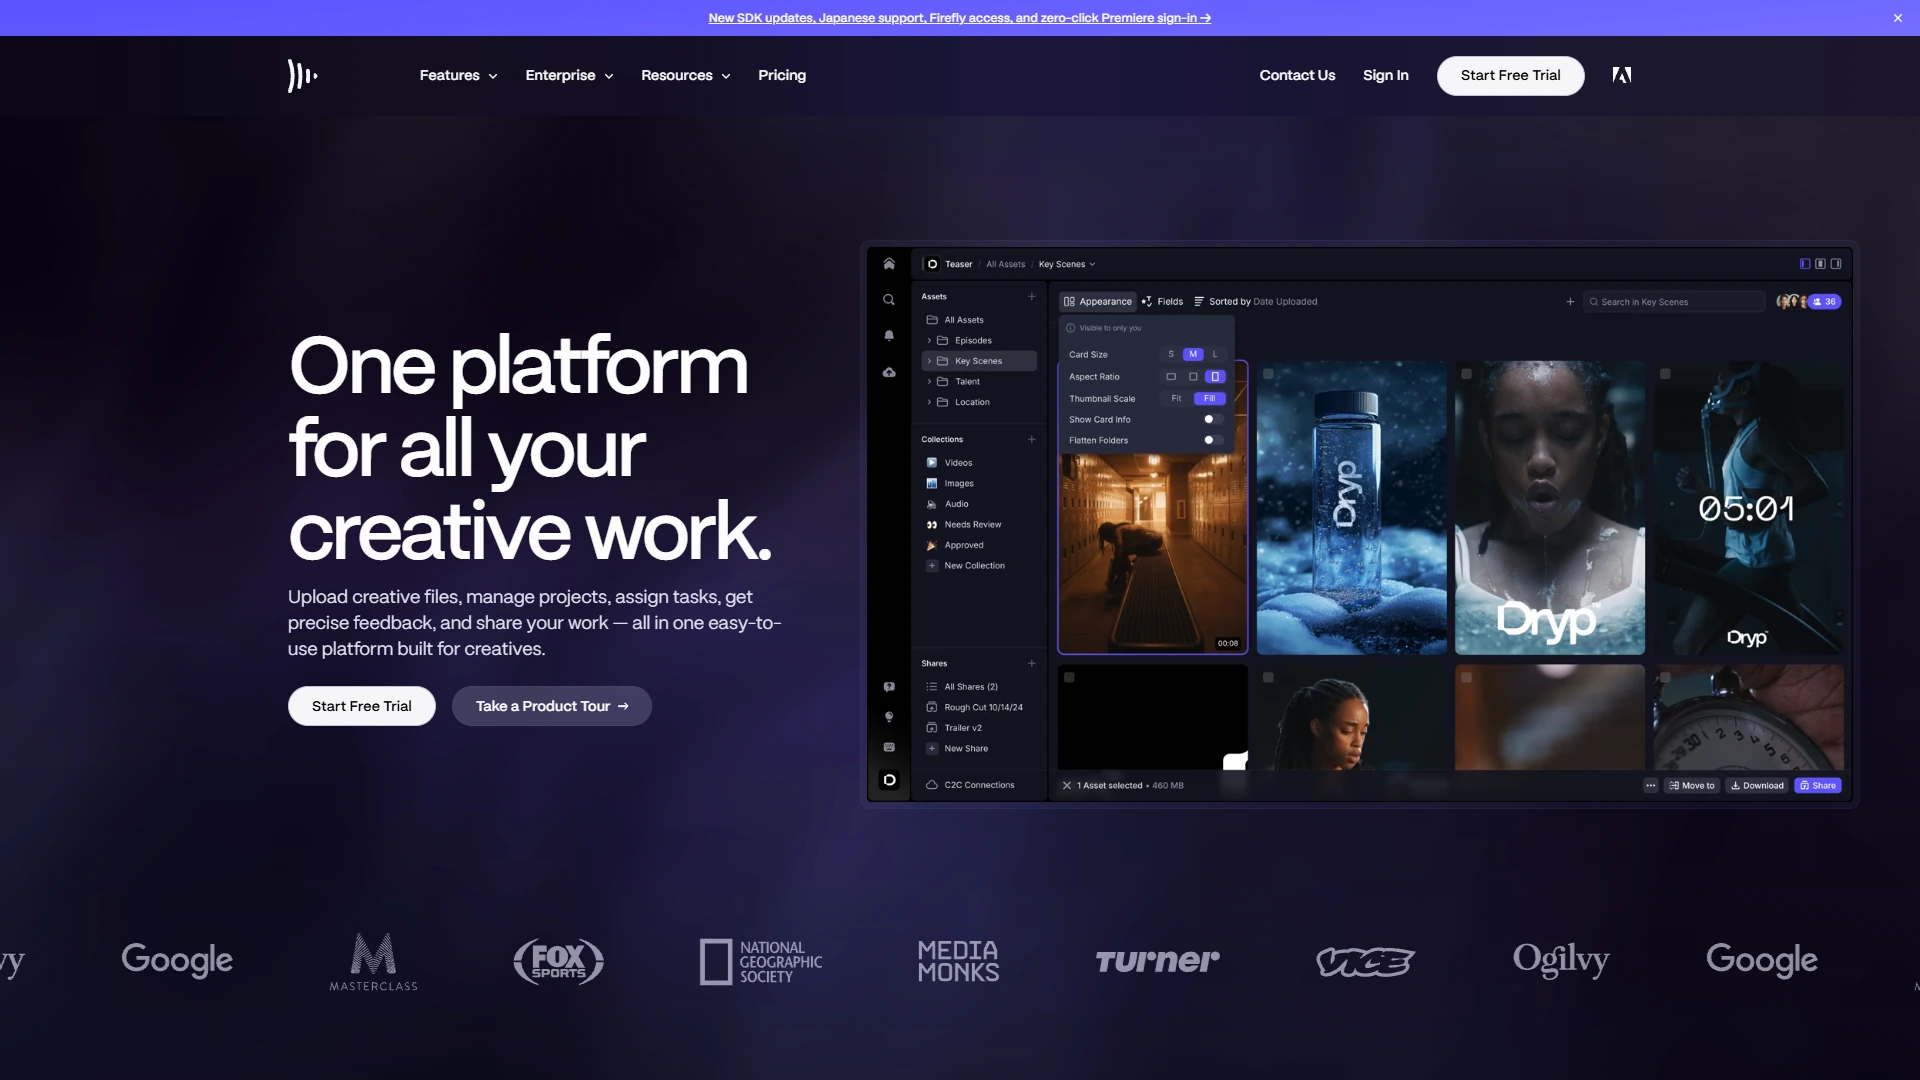
Task: Click Sorted by Date Uploaded
Action: coord(1255,301)
